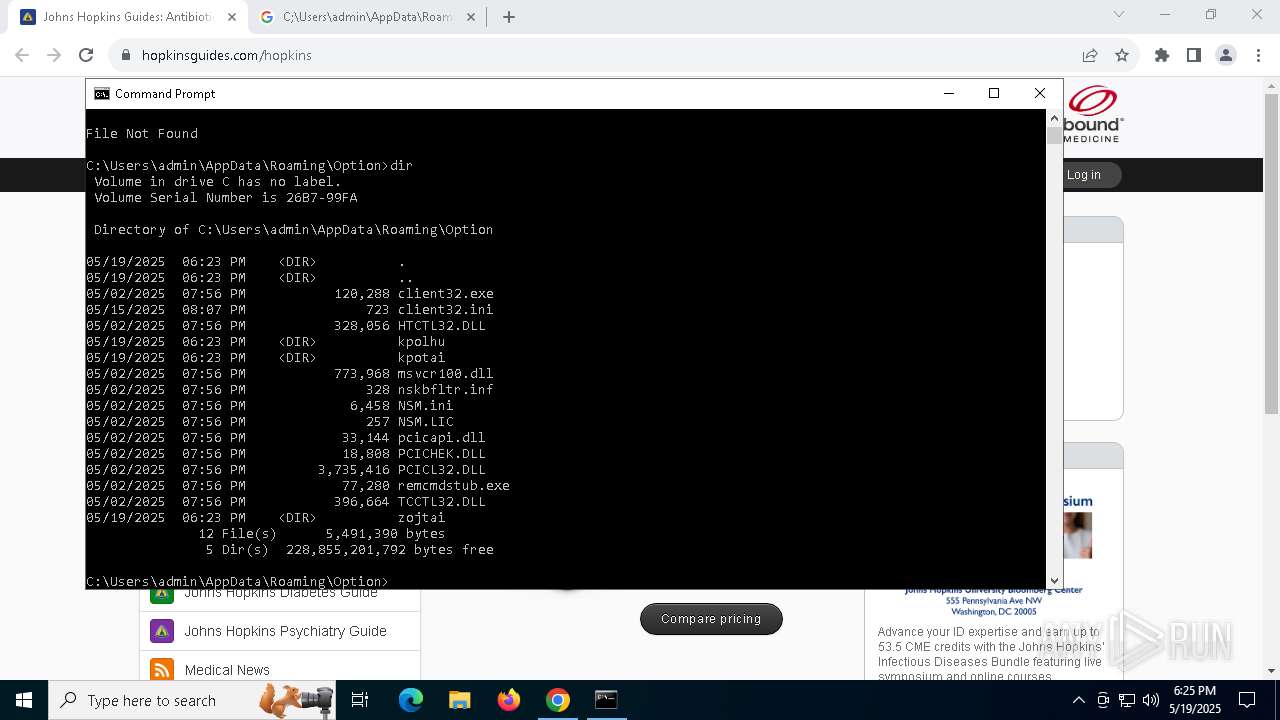
Task: Click the Compare pricing button
Action: click(711, 619)
